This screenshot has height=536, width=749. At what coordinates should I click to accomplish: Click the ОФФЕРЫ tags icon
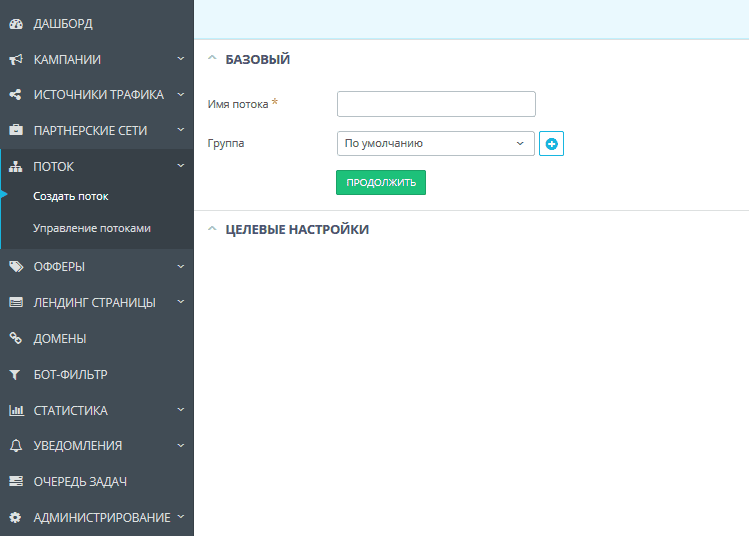(16, 267)
